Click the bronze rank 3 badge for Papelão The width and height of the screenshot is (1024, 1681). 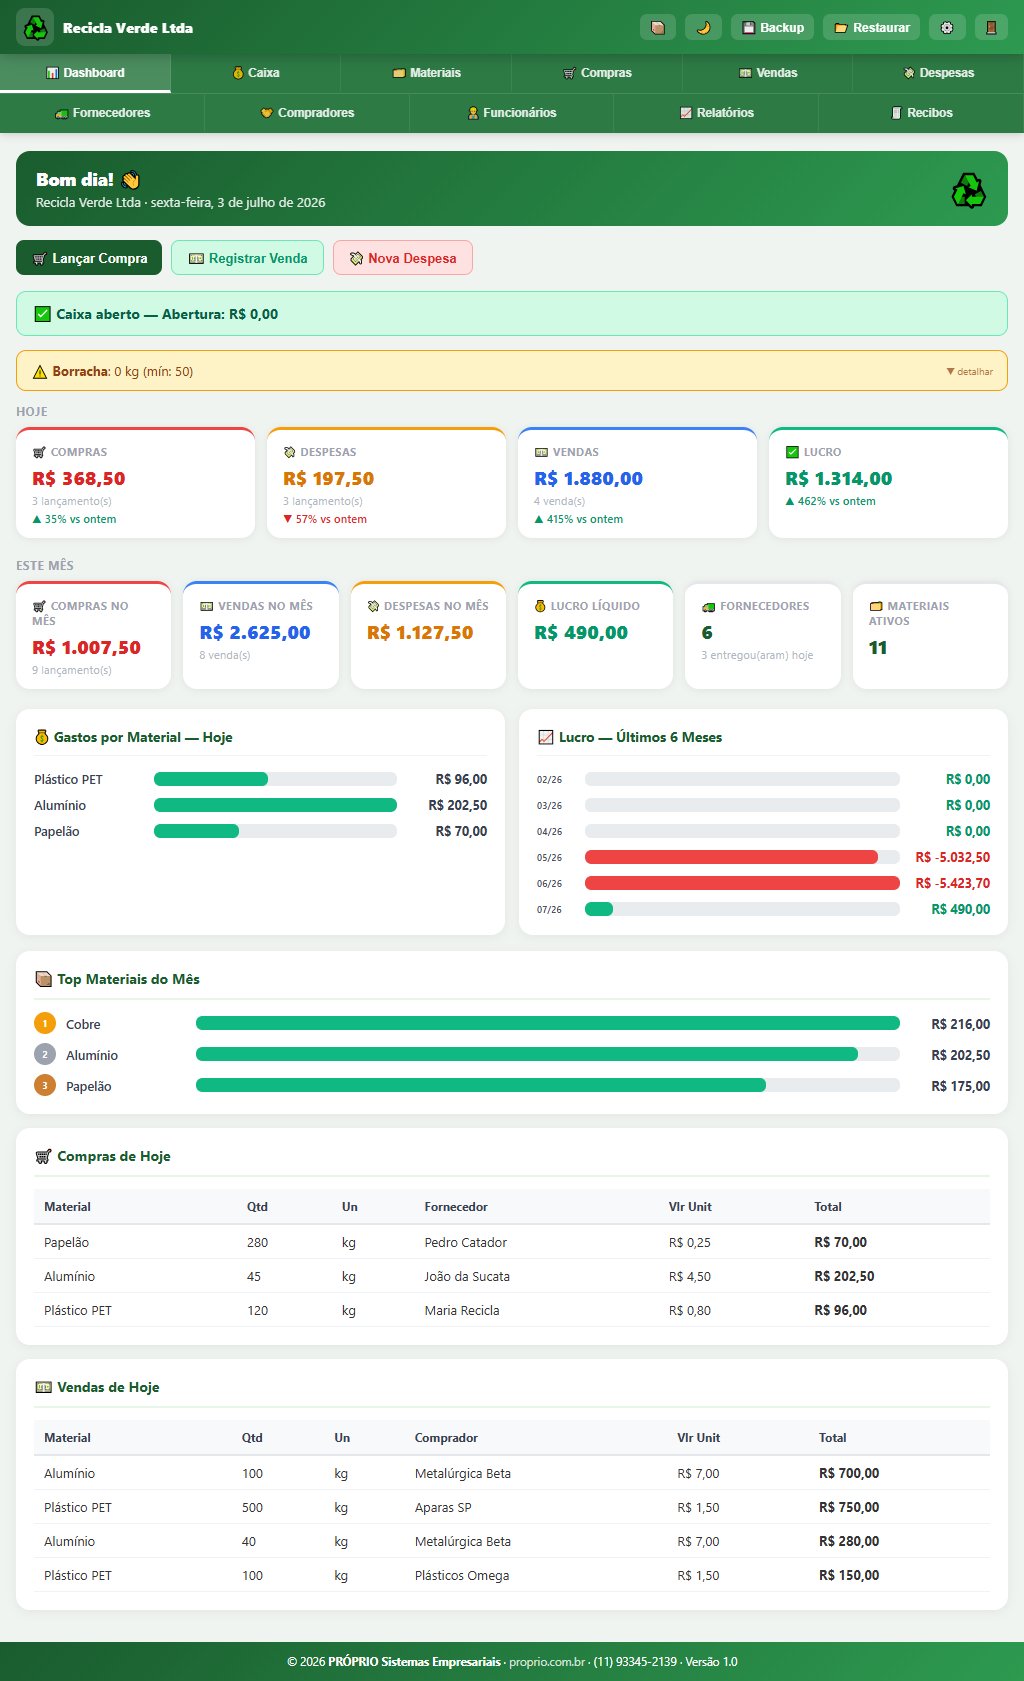coord(45,1086)
